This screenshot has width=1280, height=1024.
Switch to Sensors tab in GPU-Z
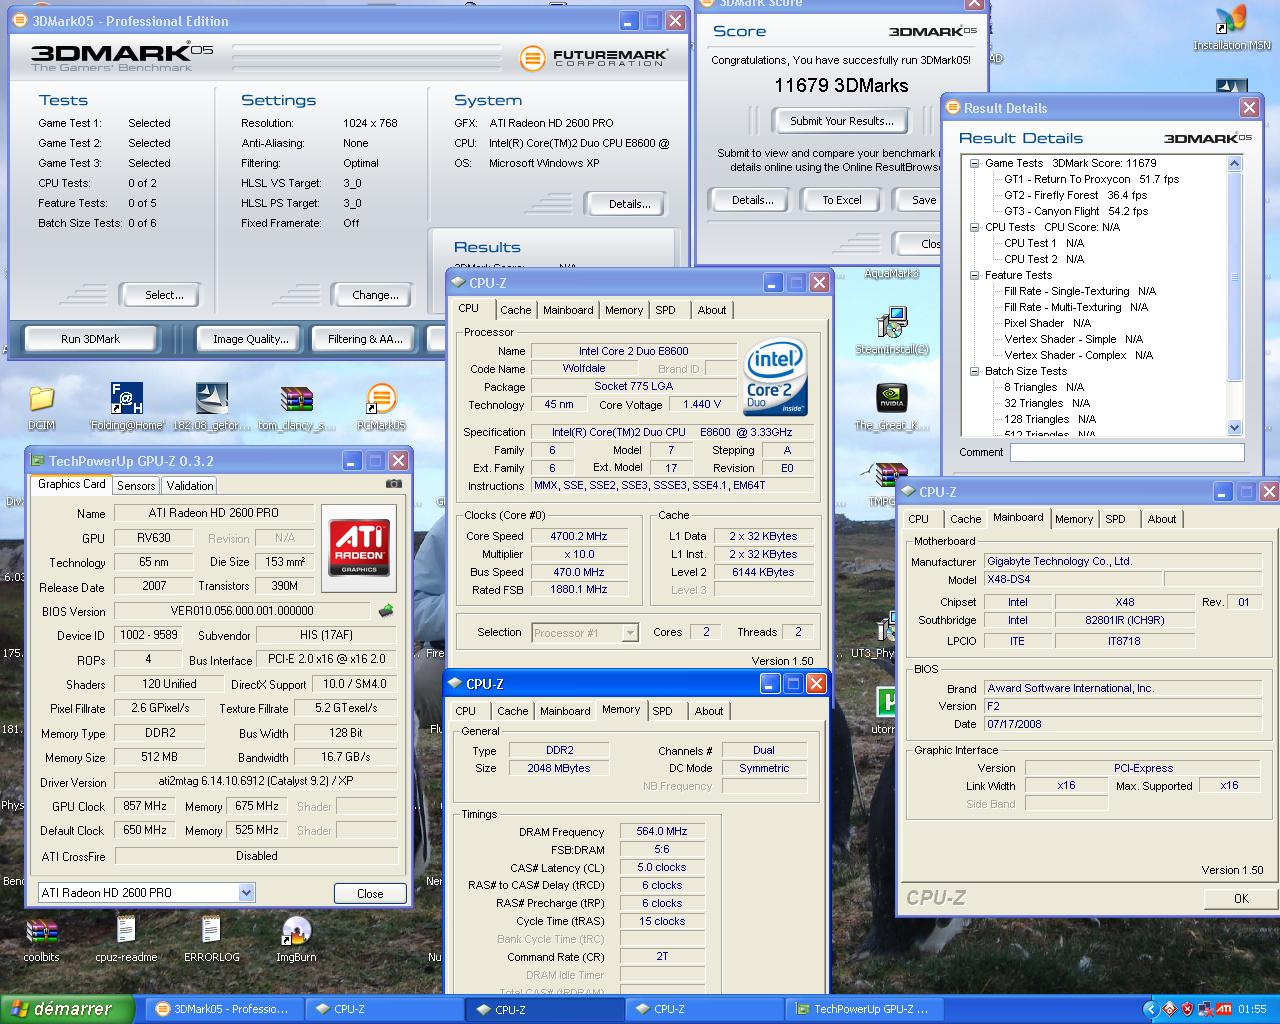pyautogui.click(x=136, y=485)
